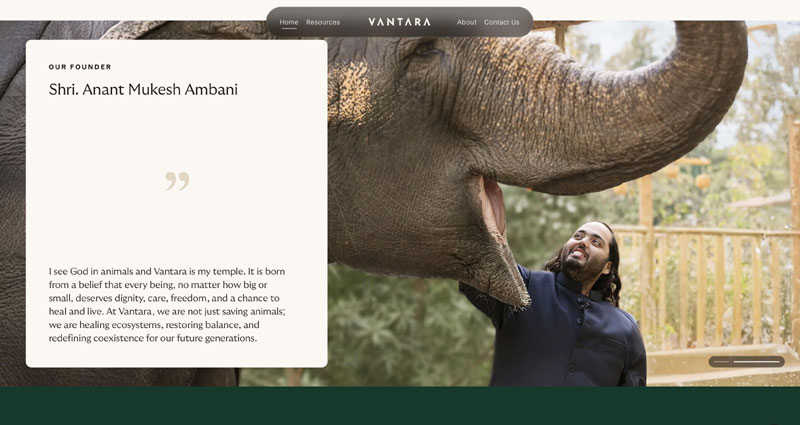Click the founder's quote paragraph text
This screenshot has height=425, width=800.
(x=167, y=305)
